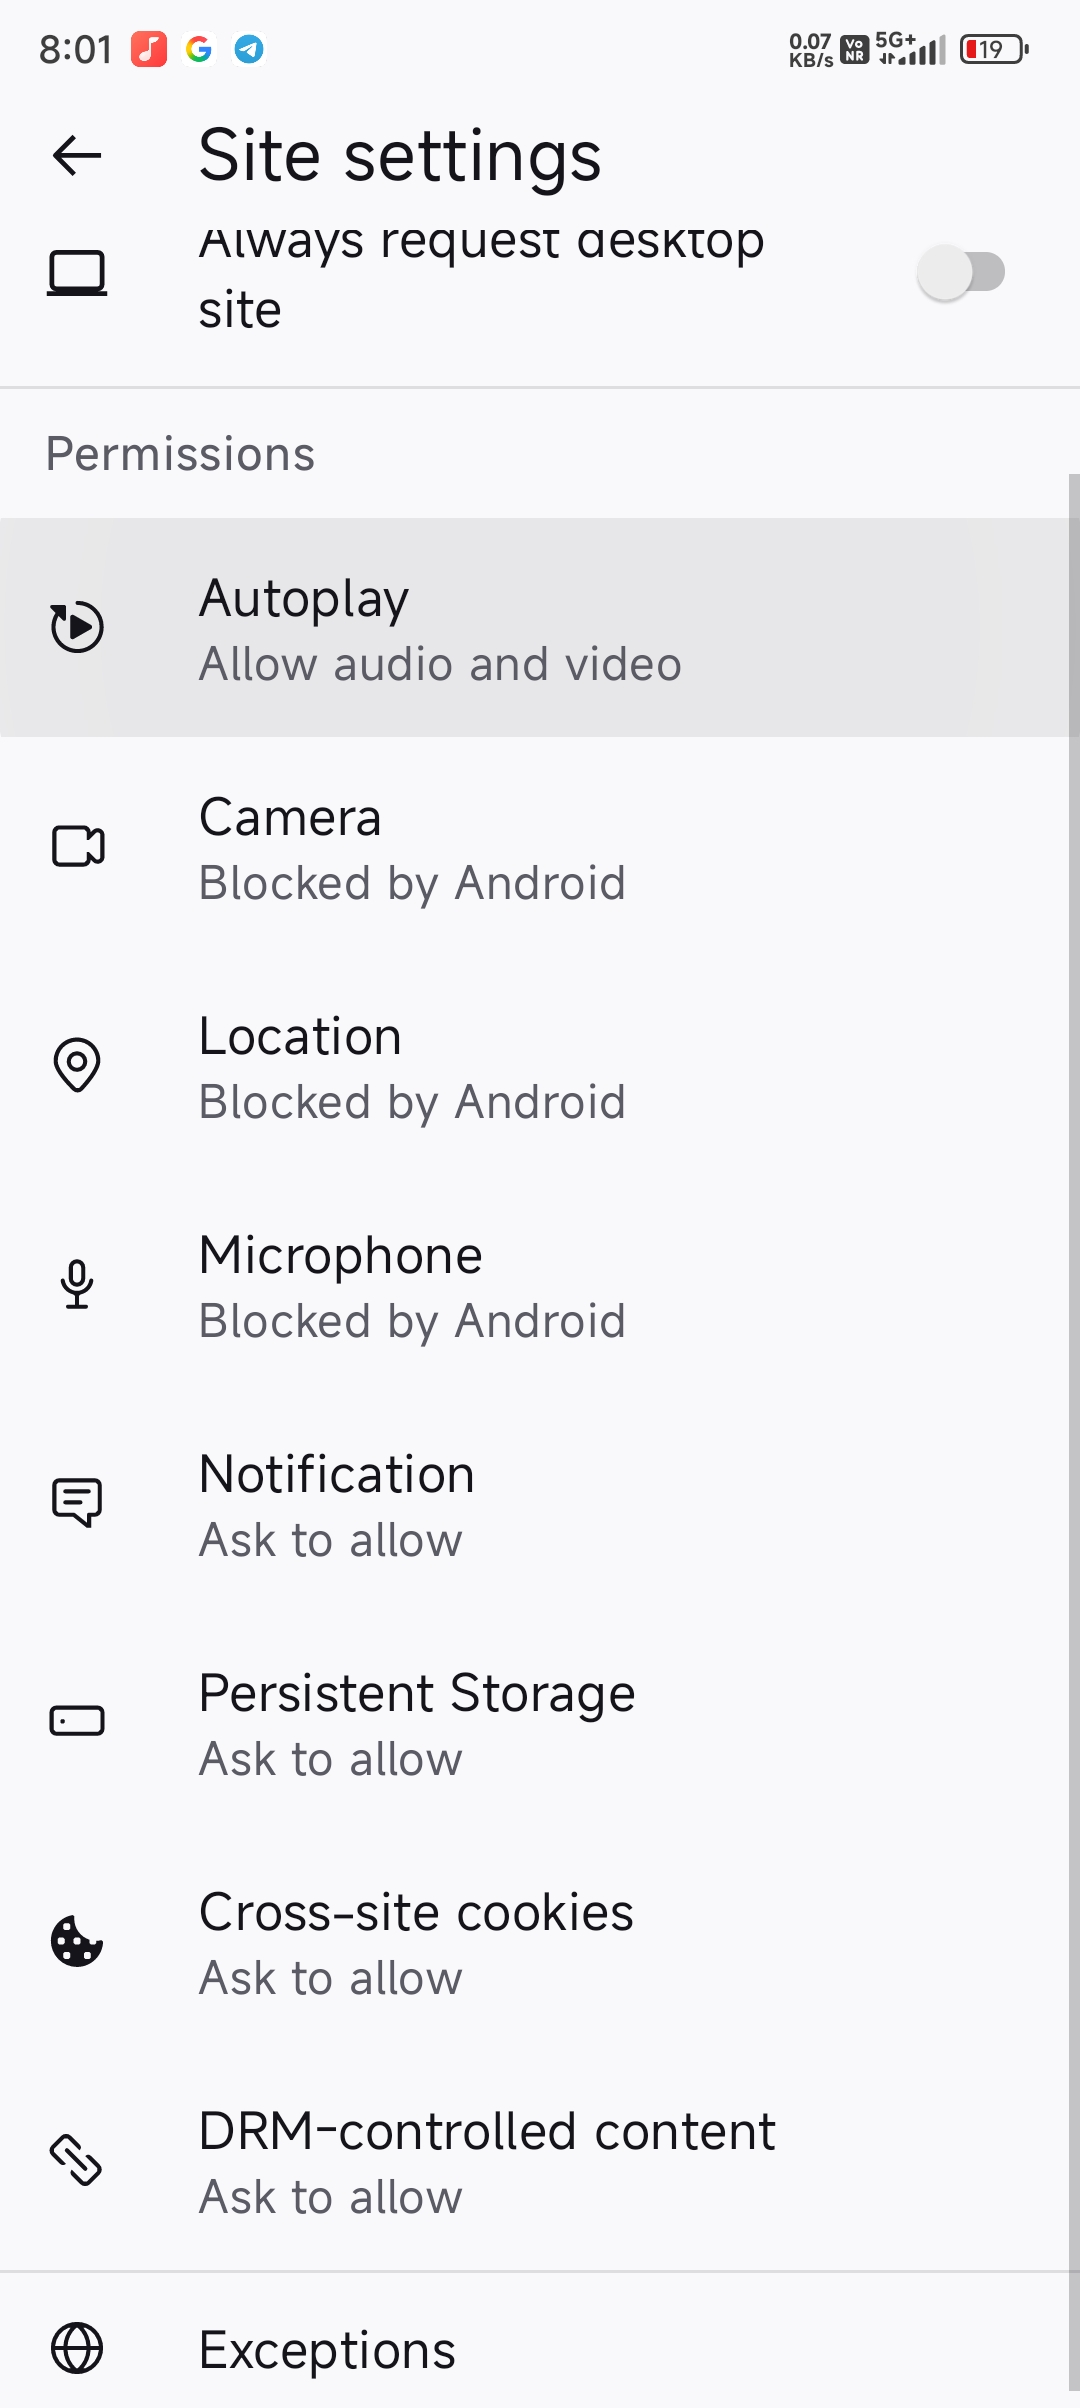Tap the Autoplay circular play icon
1080x2408 pixels.
[77, 627]
